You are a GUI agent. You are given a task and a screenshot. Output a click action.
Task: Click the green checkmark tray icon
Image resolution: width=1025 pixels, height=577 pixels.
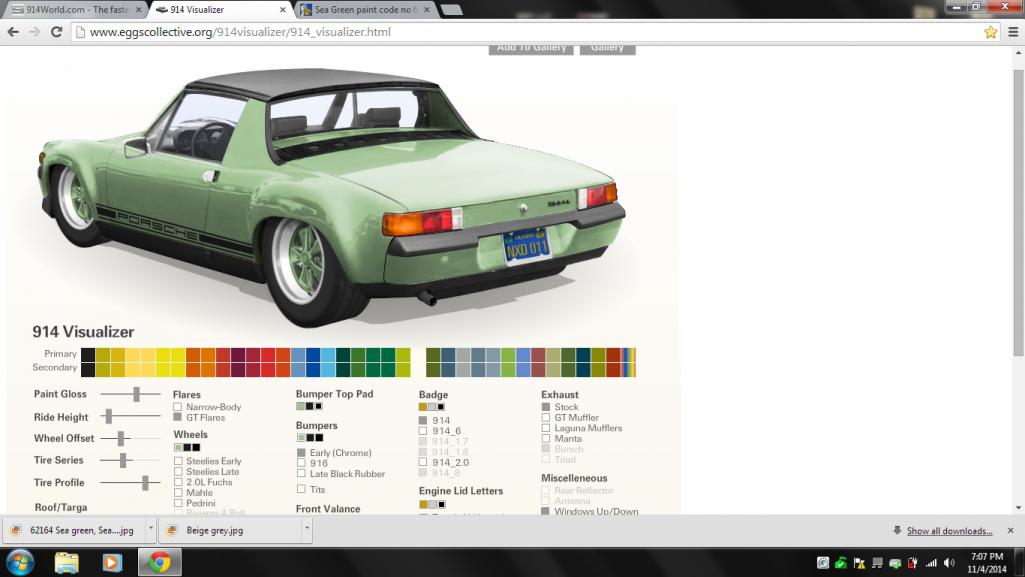point(841,563)
